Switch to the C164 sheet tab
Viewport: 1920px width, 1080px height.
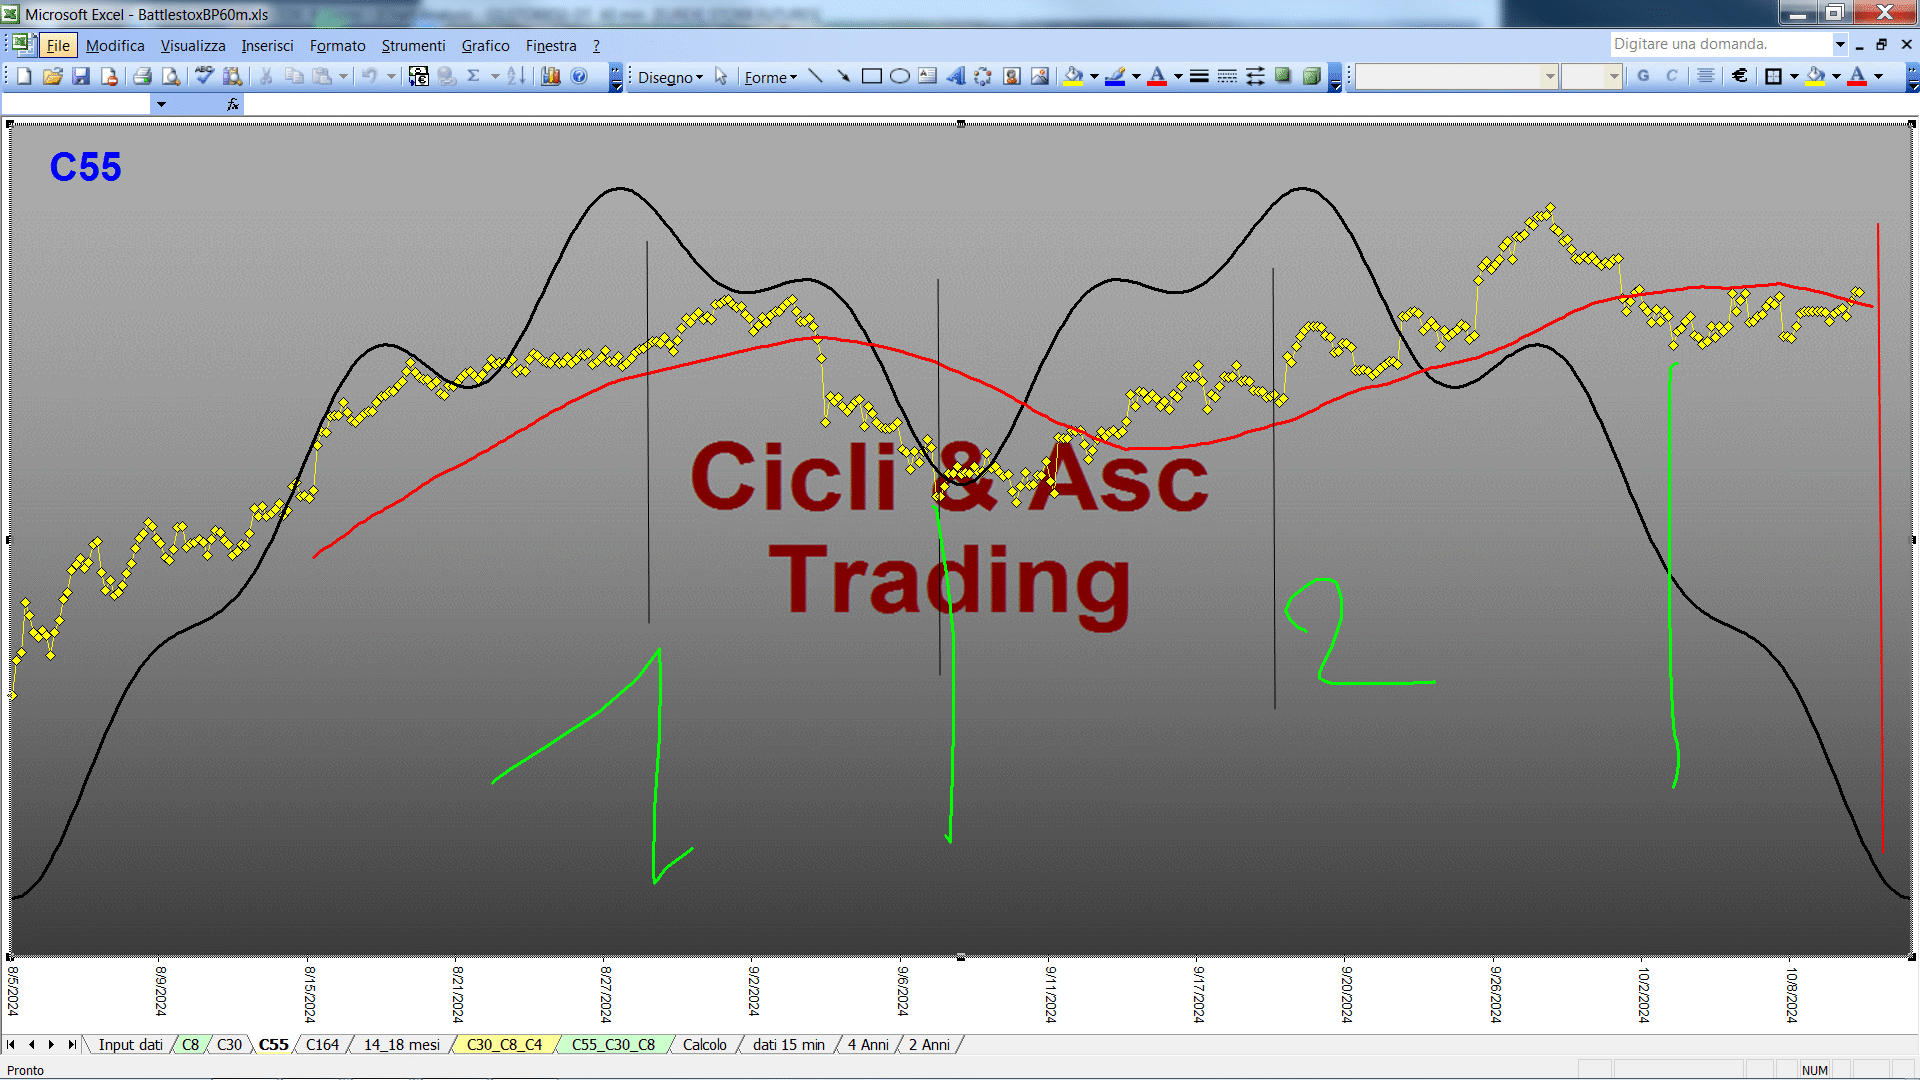point(322,1045)
